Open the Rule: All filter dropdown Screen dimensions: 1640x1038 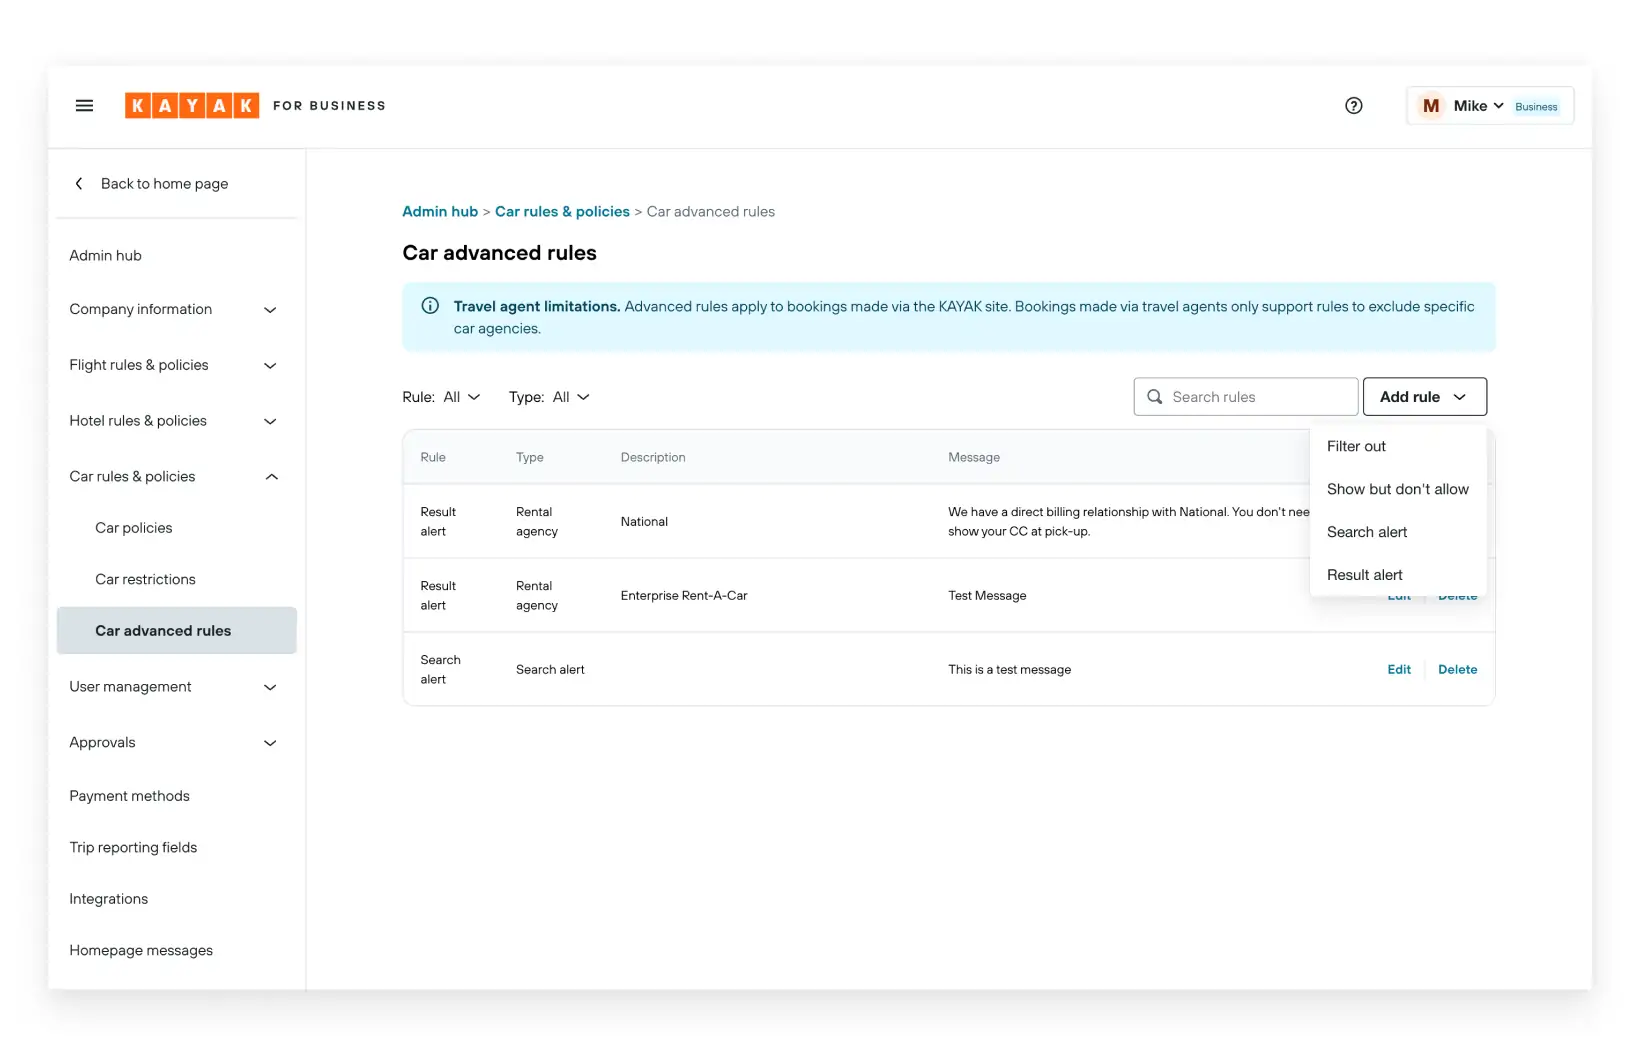[441, 397]
